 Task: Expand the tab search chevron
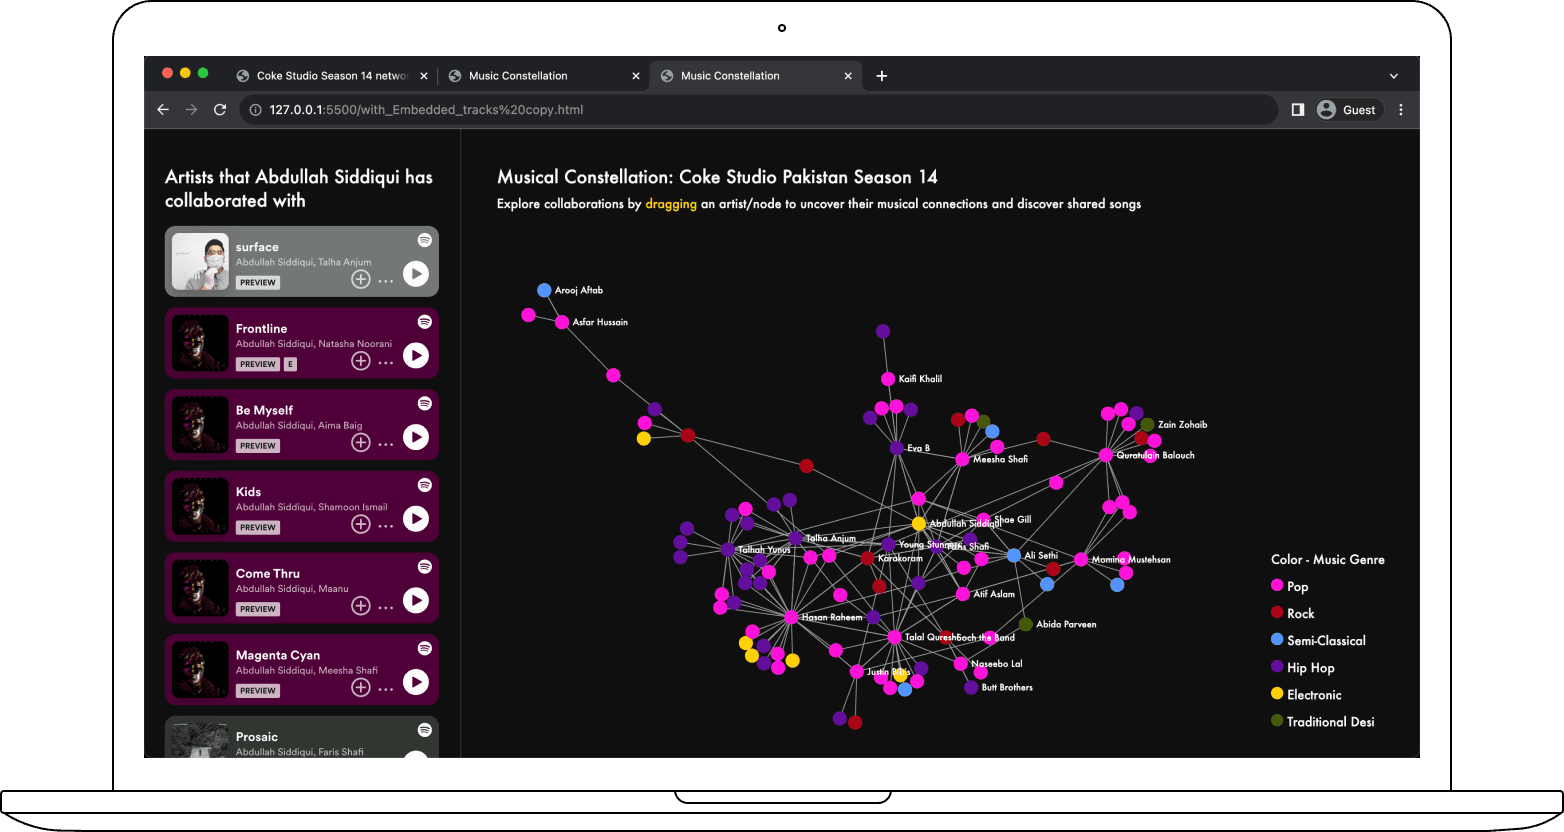tap(1394, 76)
